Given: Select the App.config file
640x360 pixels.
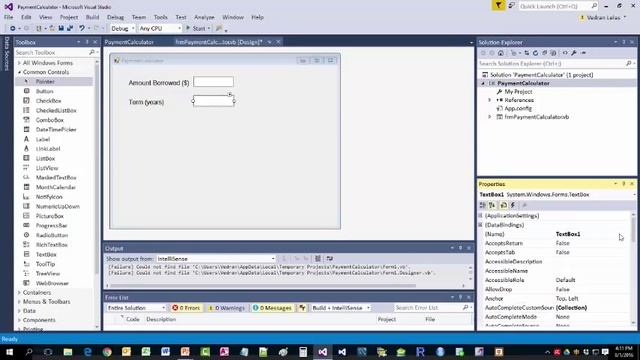Looking at the screenshot, I should pos(518,109).
